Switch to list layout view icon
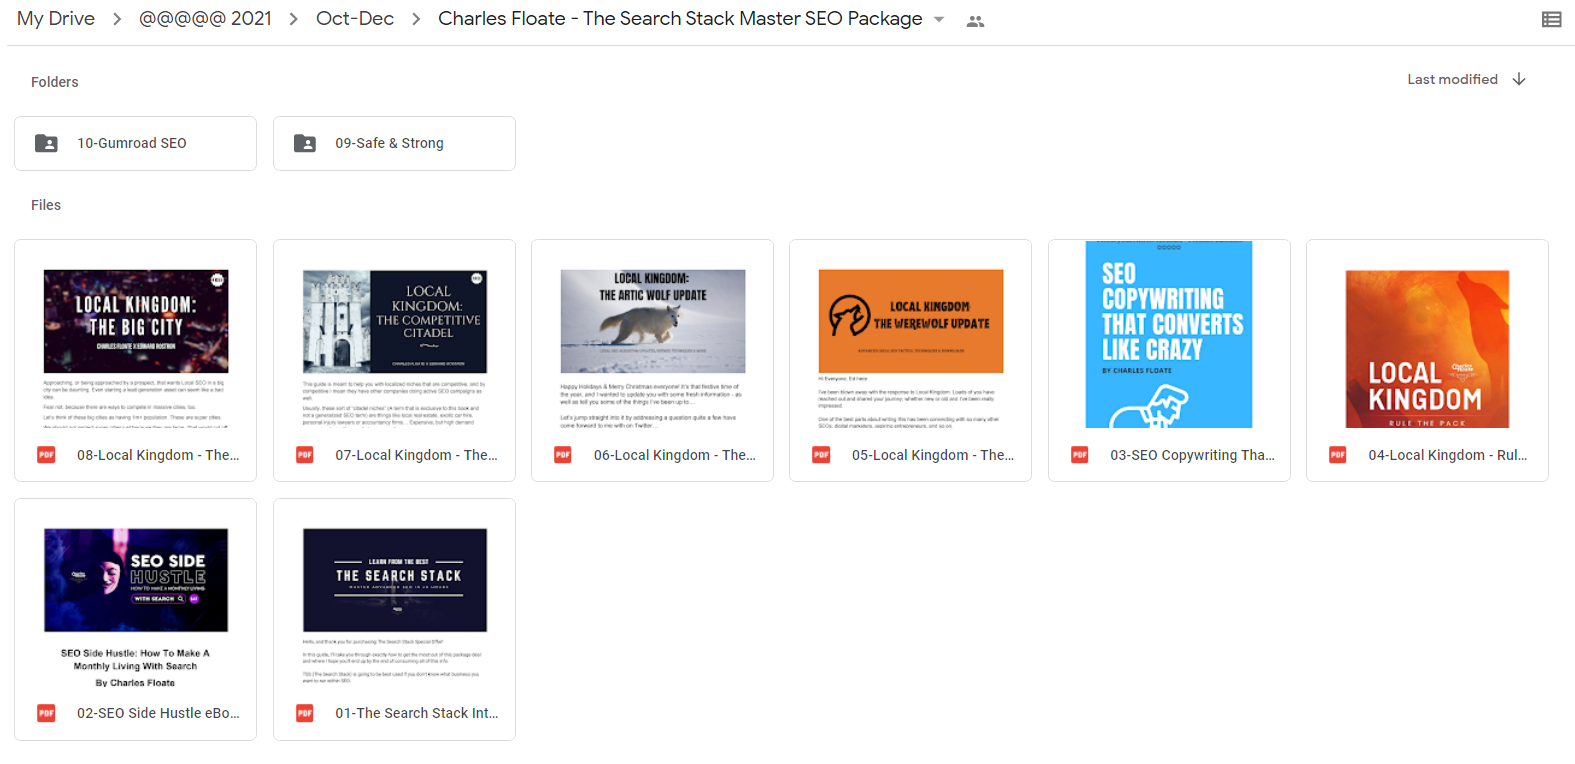Viewport: 1575px width, 764px height. 1551,19
